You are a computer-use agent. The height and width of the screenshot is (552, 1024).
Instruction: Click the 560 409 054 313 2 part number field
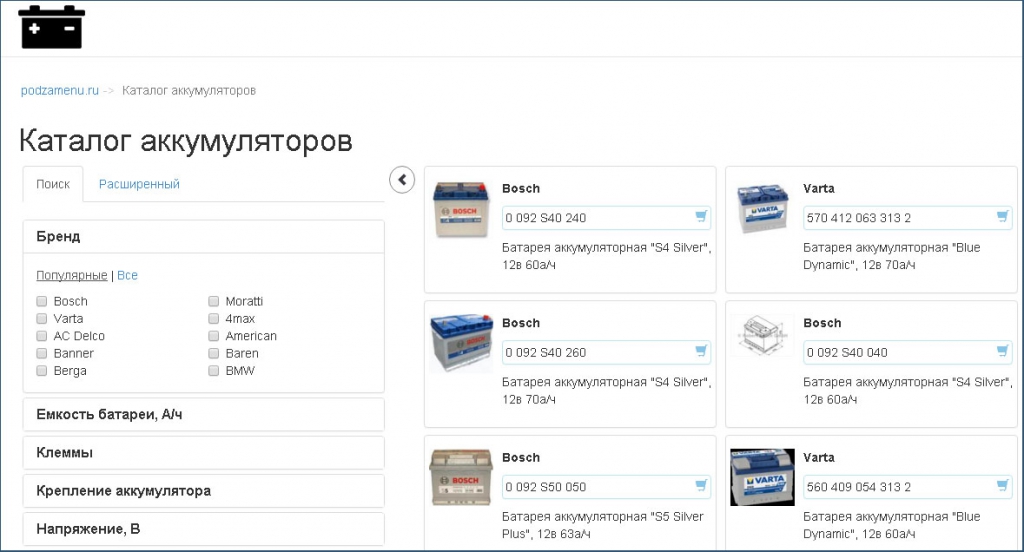tap(907, 487)
